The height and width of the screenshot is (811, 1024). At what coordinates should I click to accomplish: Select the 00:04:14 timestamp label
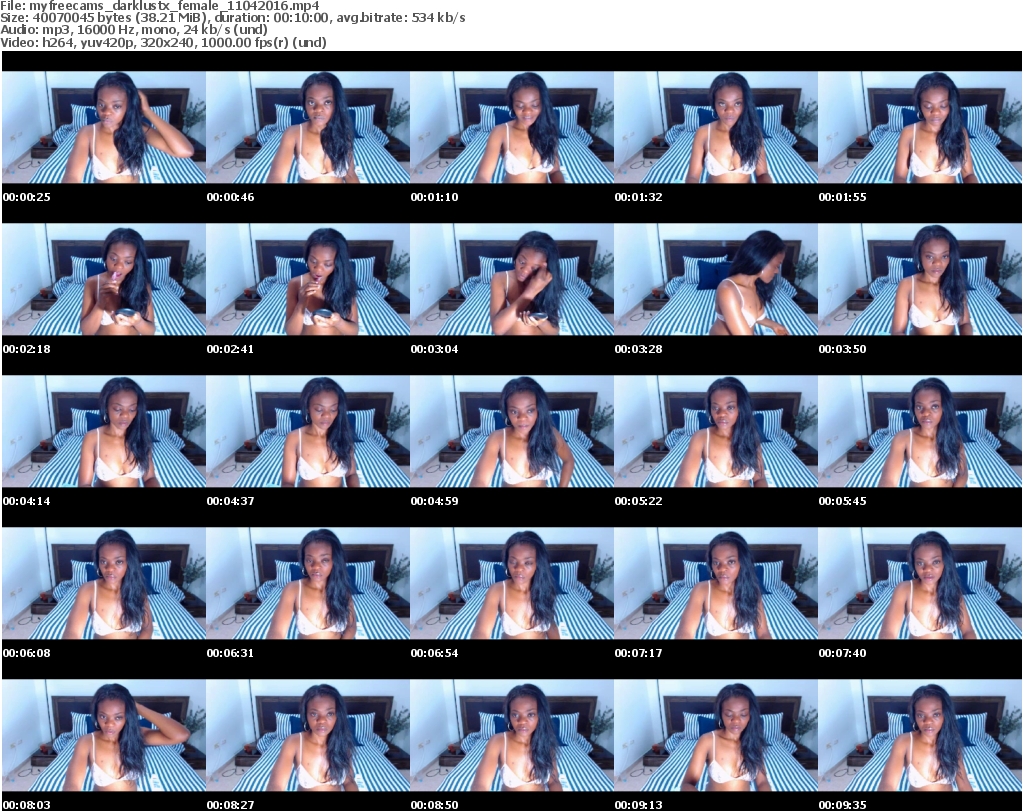tap(26, 501)
